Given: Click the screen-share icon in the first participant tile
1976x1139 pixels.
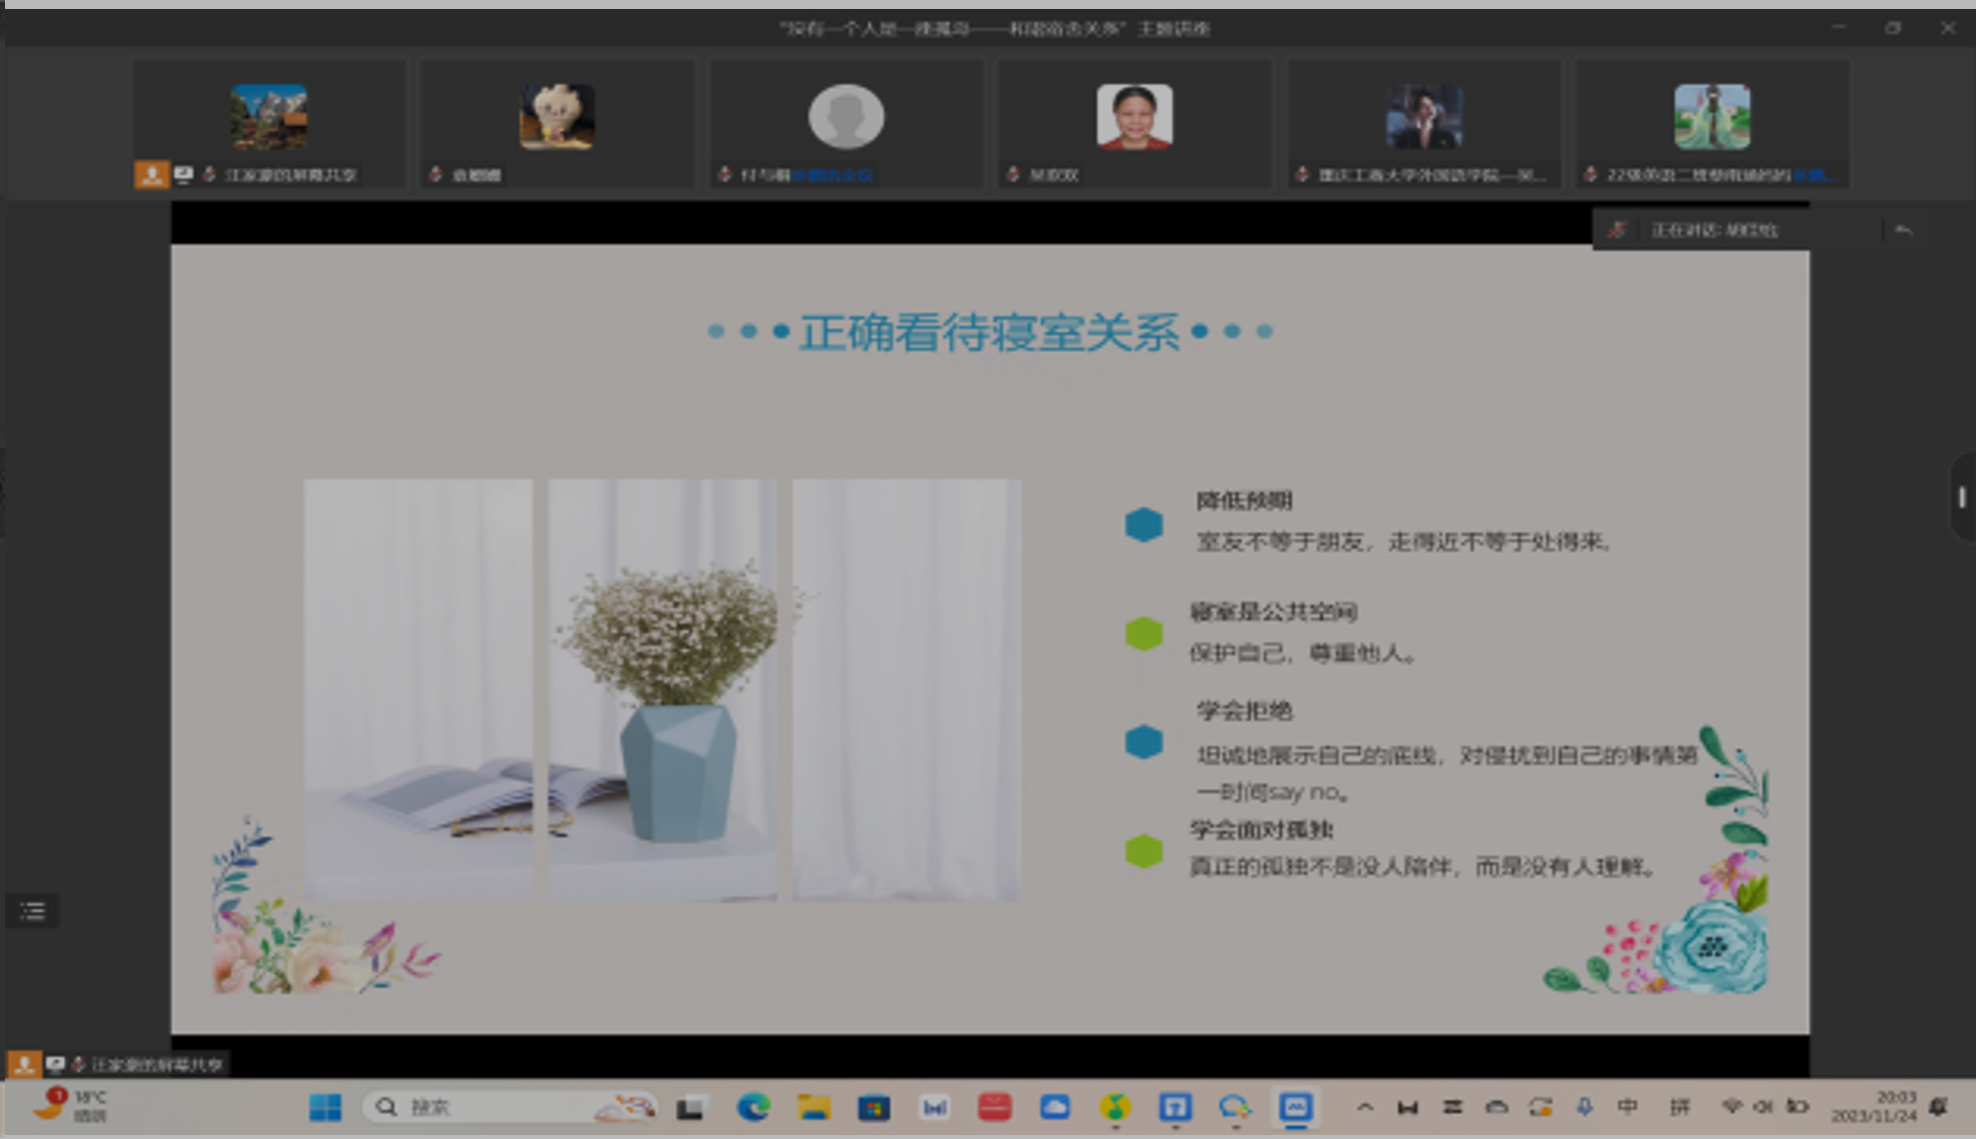Looking at the screenshot, I should tap(183, 175).
